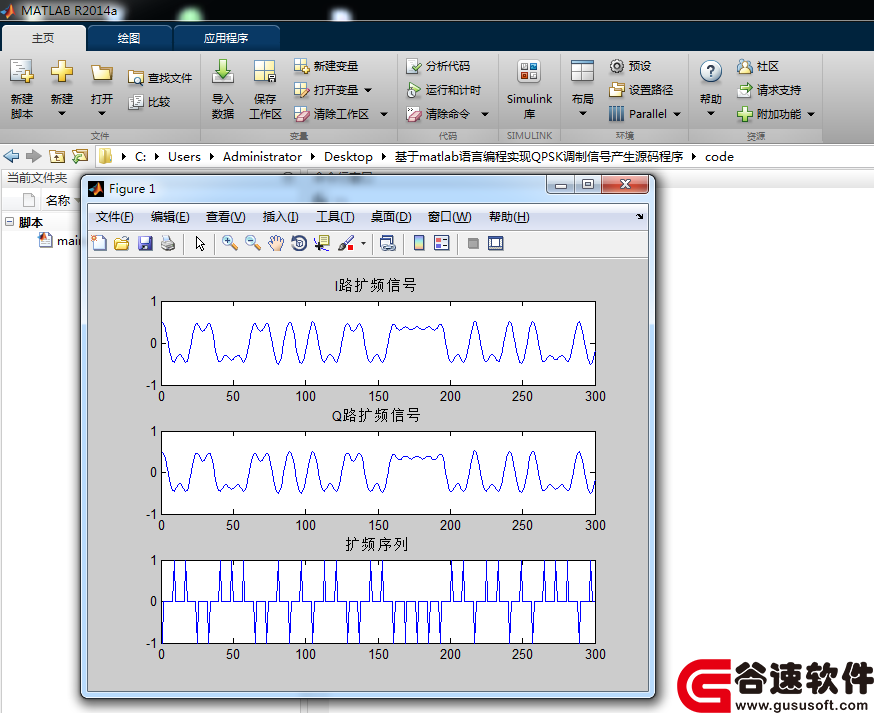Open the Help (帮助) menu in Figure 1
This screenshot has width=874, height=713.
509,217
